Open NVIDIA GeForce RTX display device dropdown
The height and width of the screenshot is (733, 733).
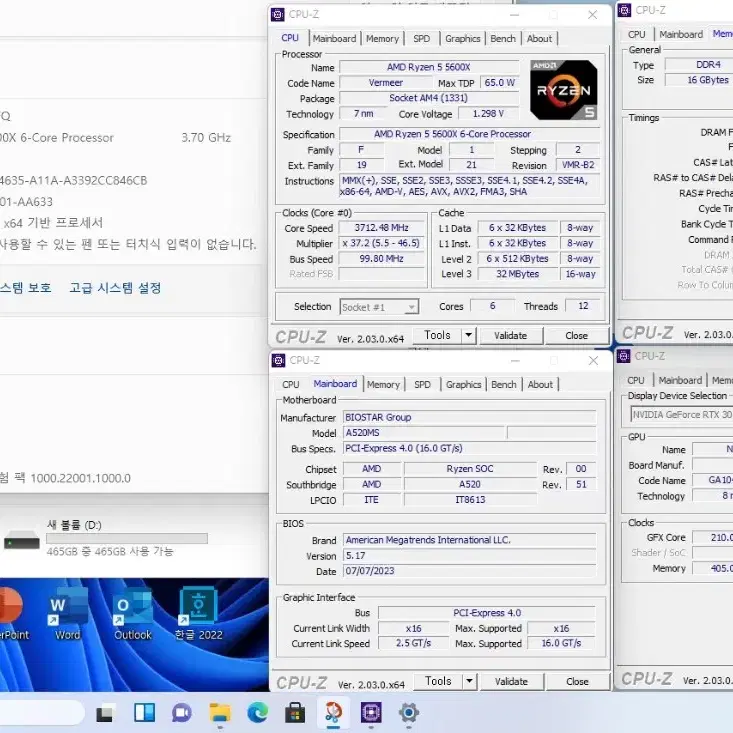coord(682,415)
